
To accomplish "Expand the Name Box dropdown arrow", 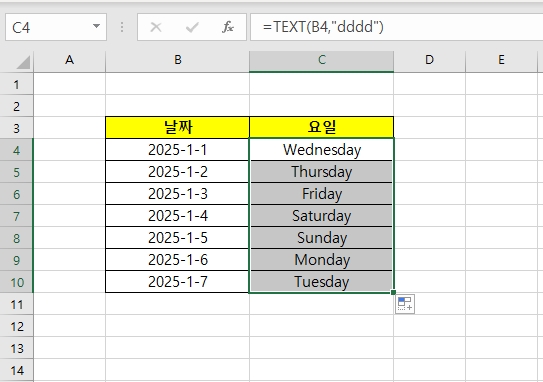I will click(x=97, y=26).
